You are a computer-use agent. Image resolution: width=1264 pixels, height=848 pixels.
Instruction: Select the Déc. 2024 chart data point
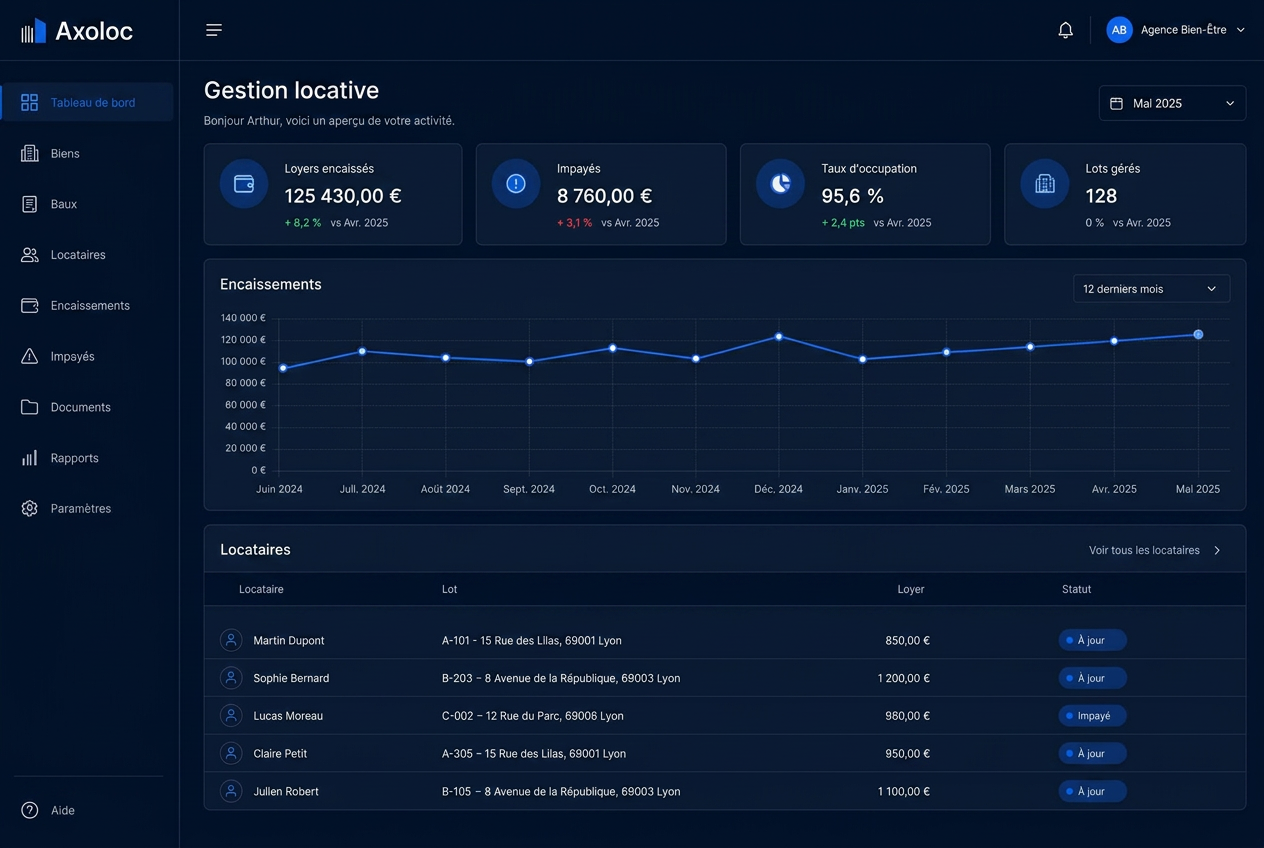778,337
